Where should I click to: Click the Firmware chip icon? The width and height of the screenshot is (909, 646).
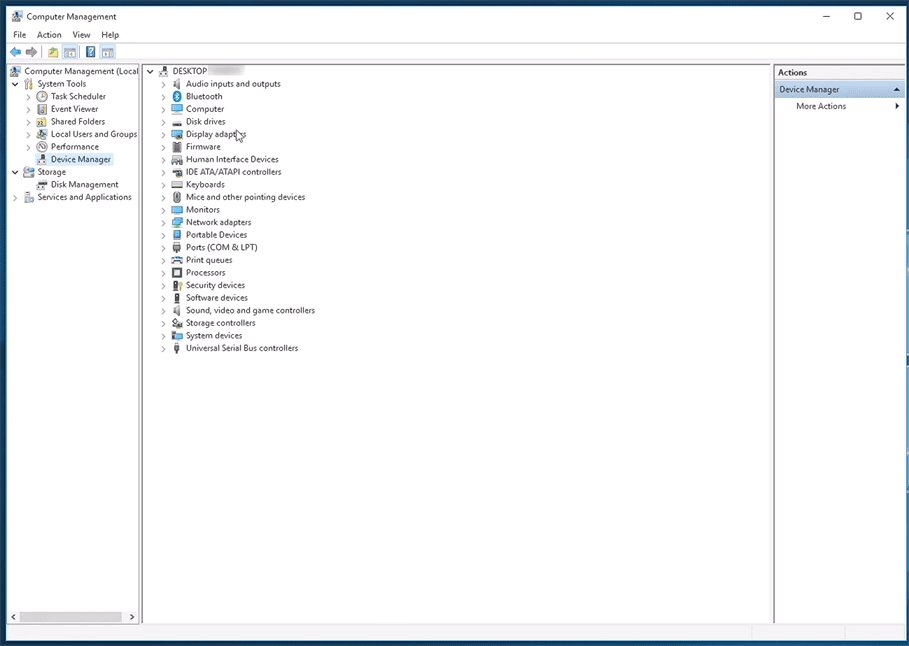point(177,147)
